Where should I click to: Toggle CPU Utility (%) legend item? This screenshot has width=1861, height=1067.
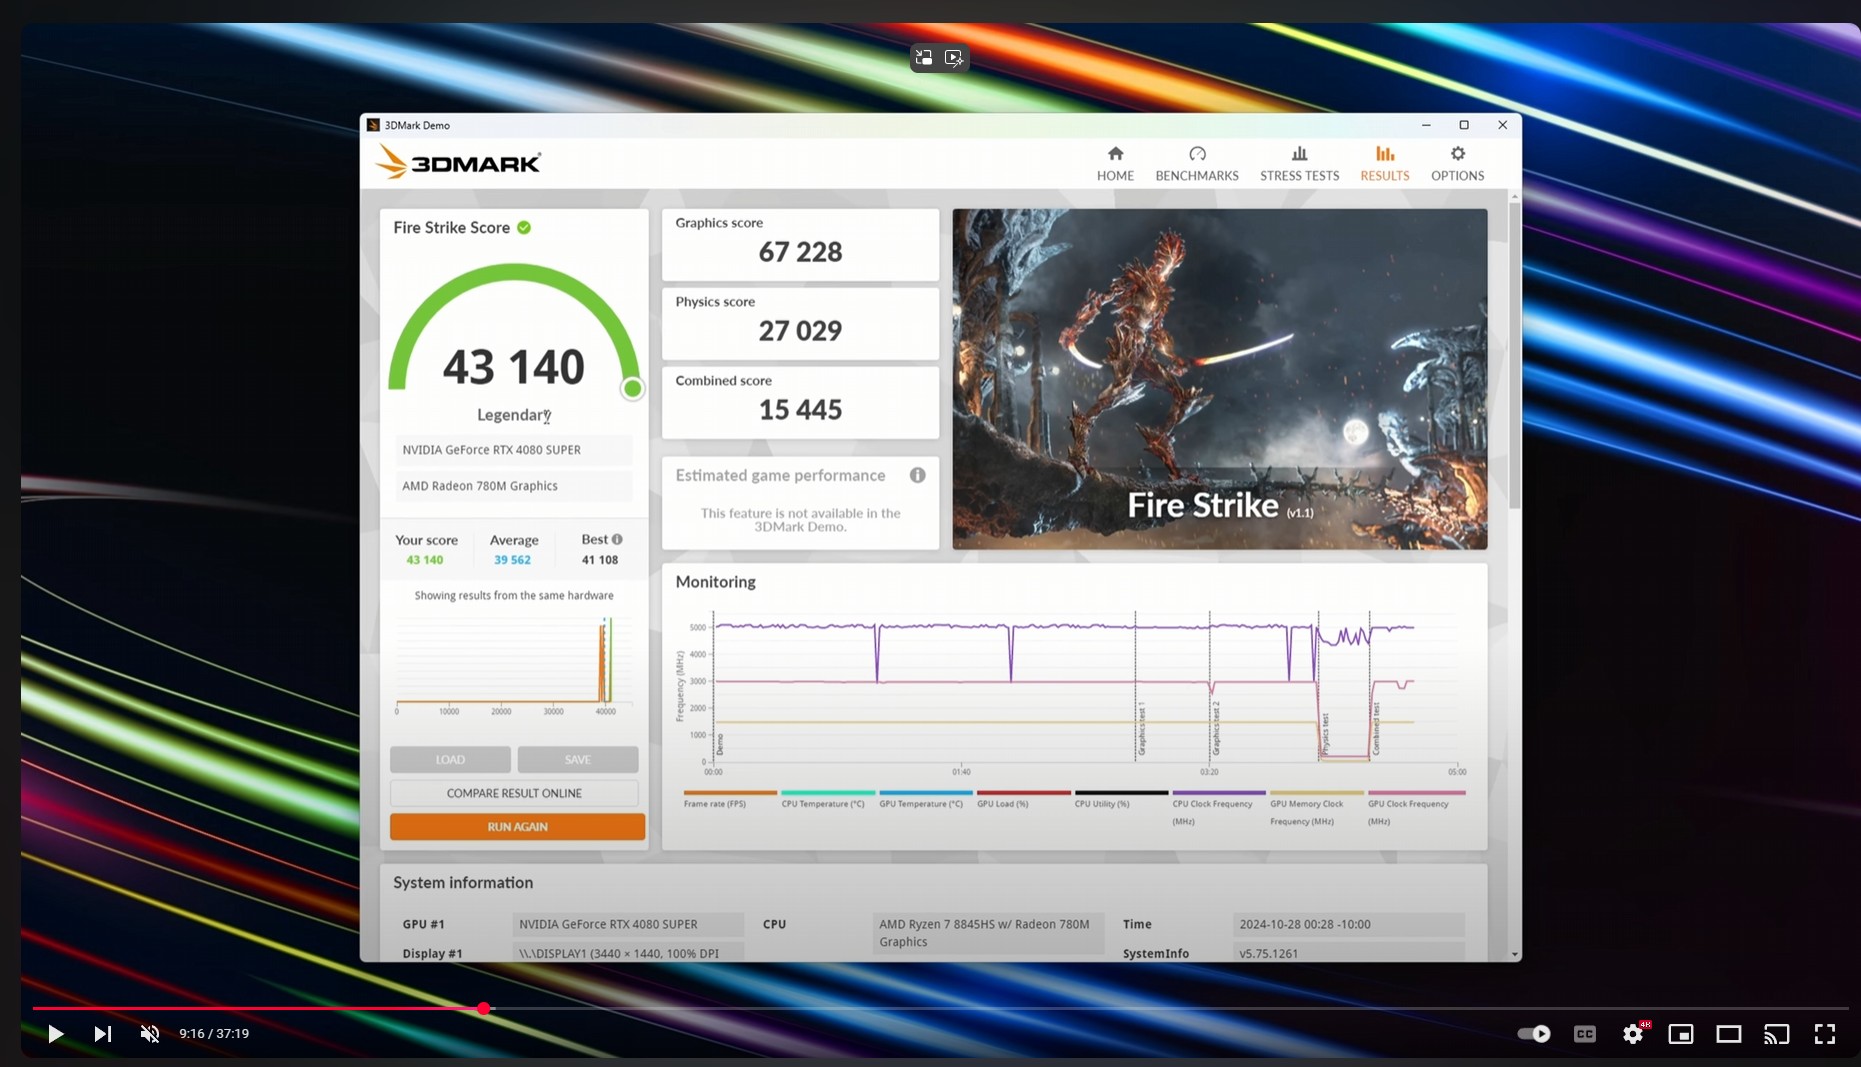[x=1121, y=800]
